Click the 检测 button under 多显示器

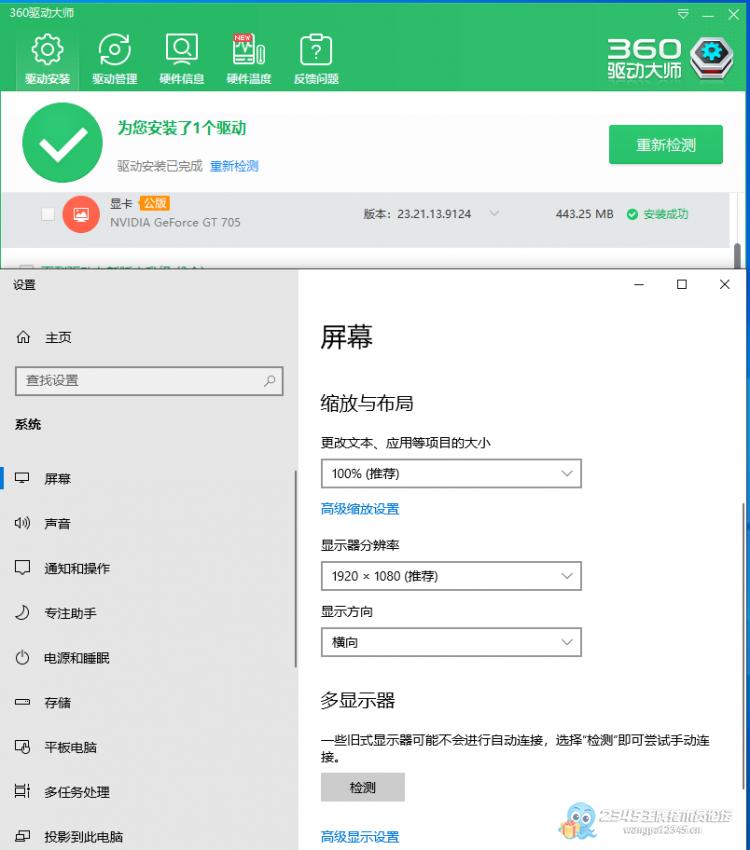[x=363, y=787]
